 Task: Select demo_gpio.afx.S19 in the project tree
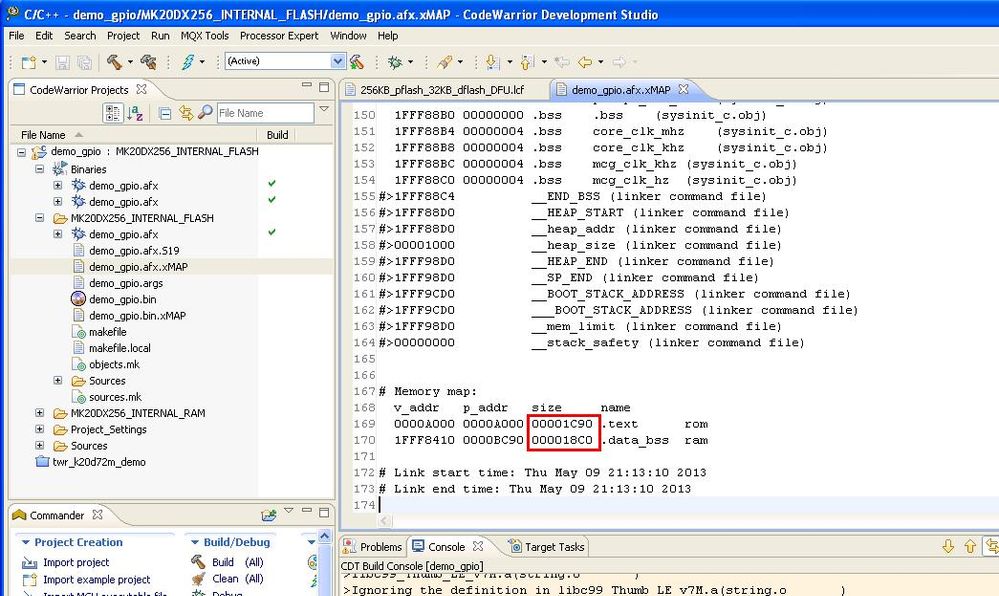(x=134, y=251)
